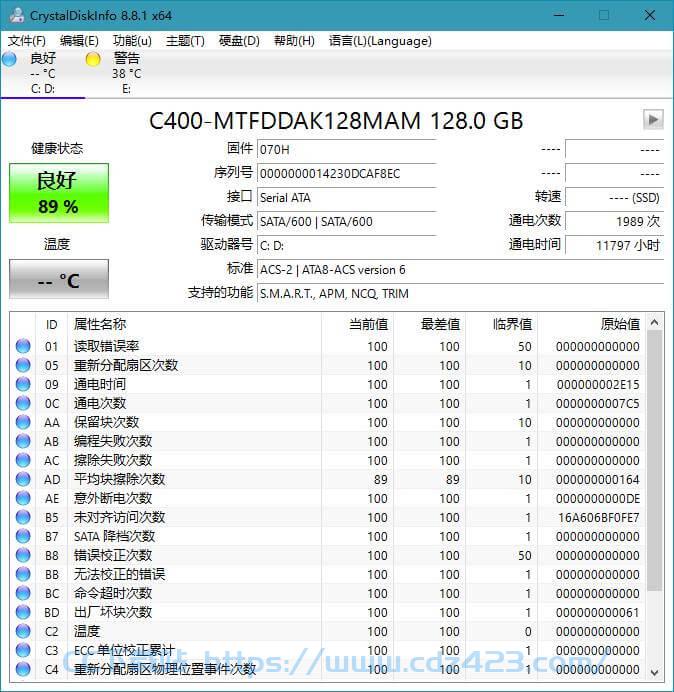The image size is (674, 692).
Task: Click the 标准 field ACS-2 | ATA8-ACS version 6
Action: (460, 269)
